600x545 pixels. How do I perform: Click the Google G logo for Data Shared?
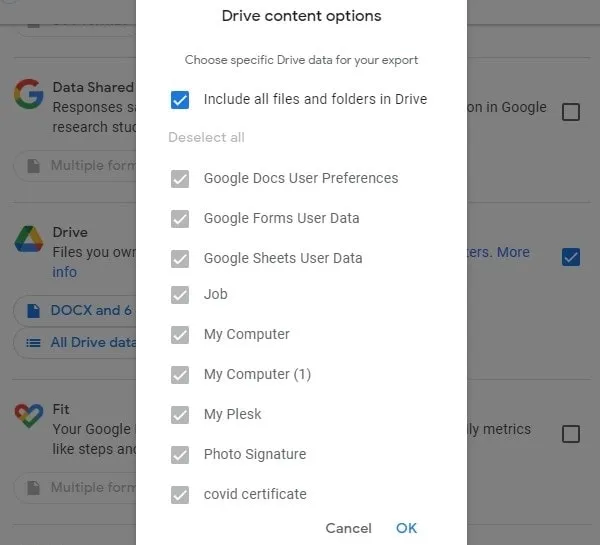[x=29, y=94]
